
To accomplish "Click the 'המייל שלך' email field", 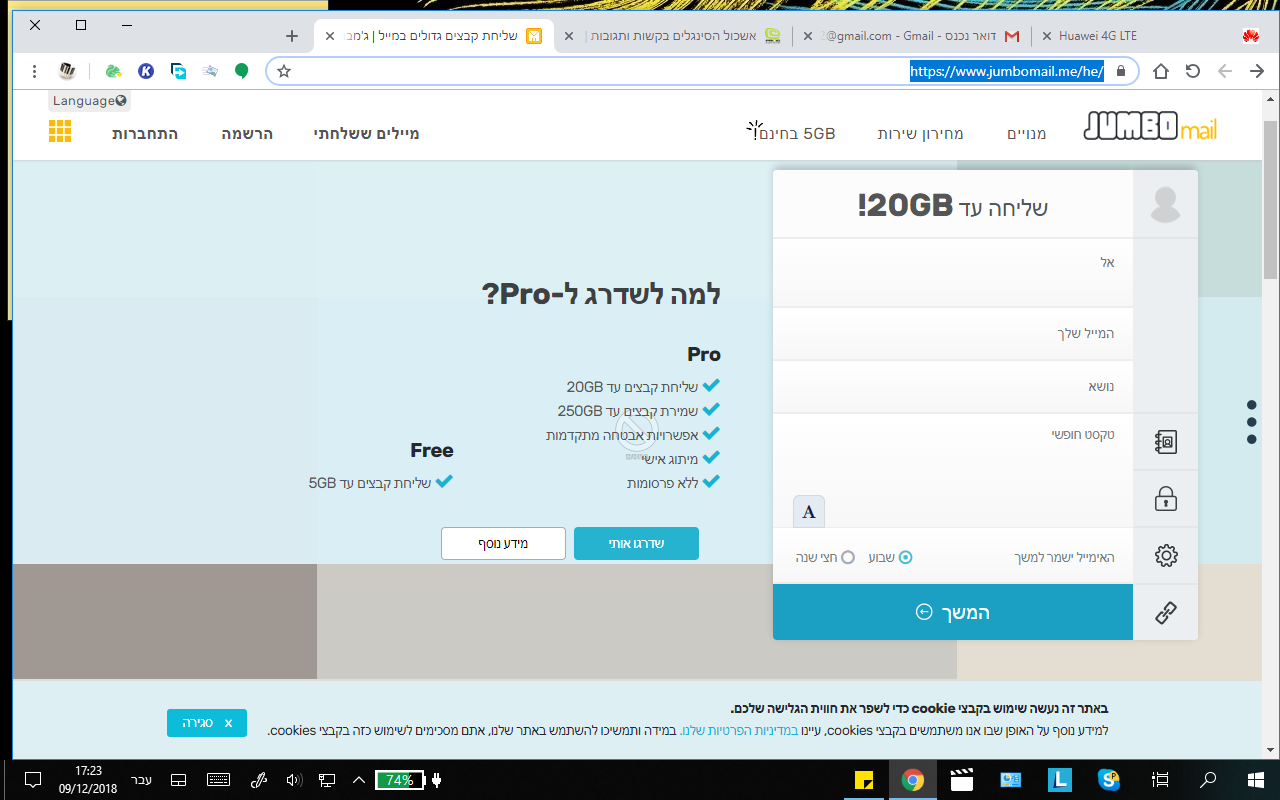I will point(953,334).
